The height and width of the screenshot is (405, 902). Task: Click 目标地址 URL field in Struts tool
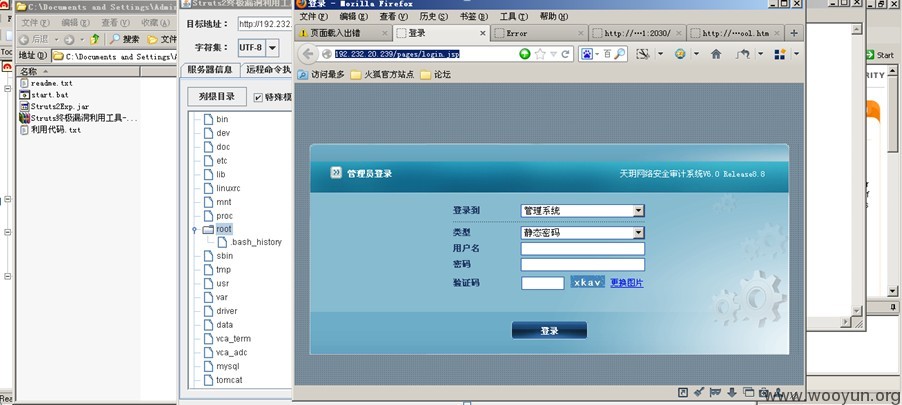pyautogui.click(x=265, y=24)
